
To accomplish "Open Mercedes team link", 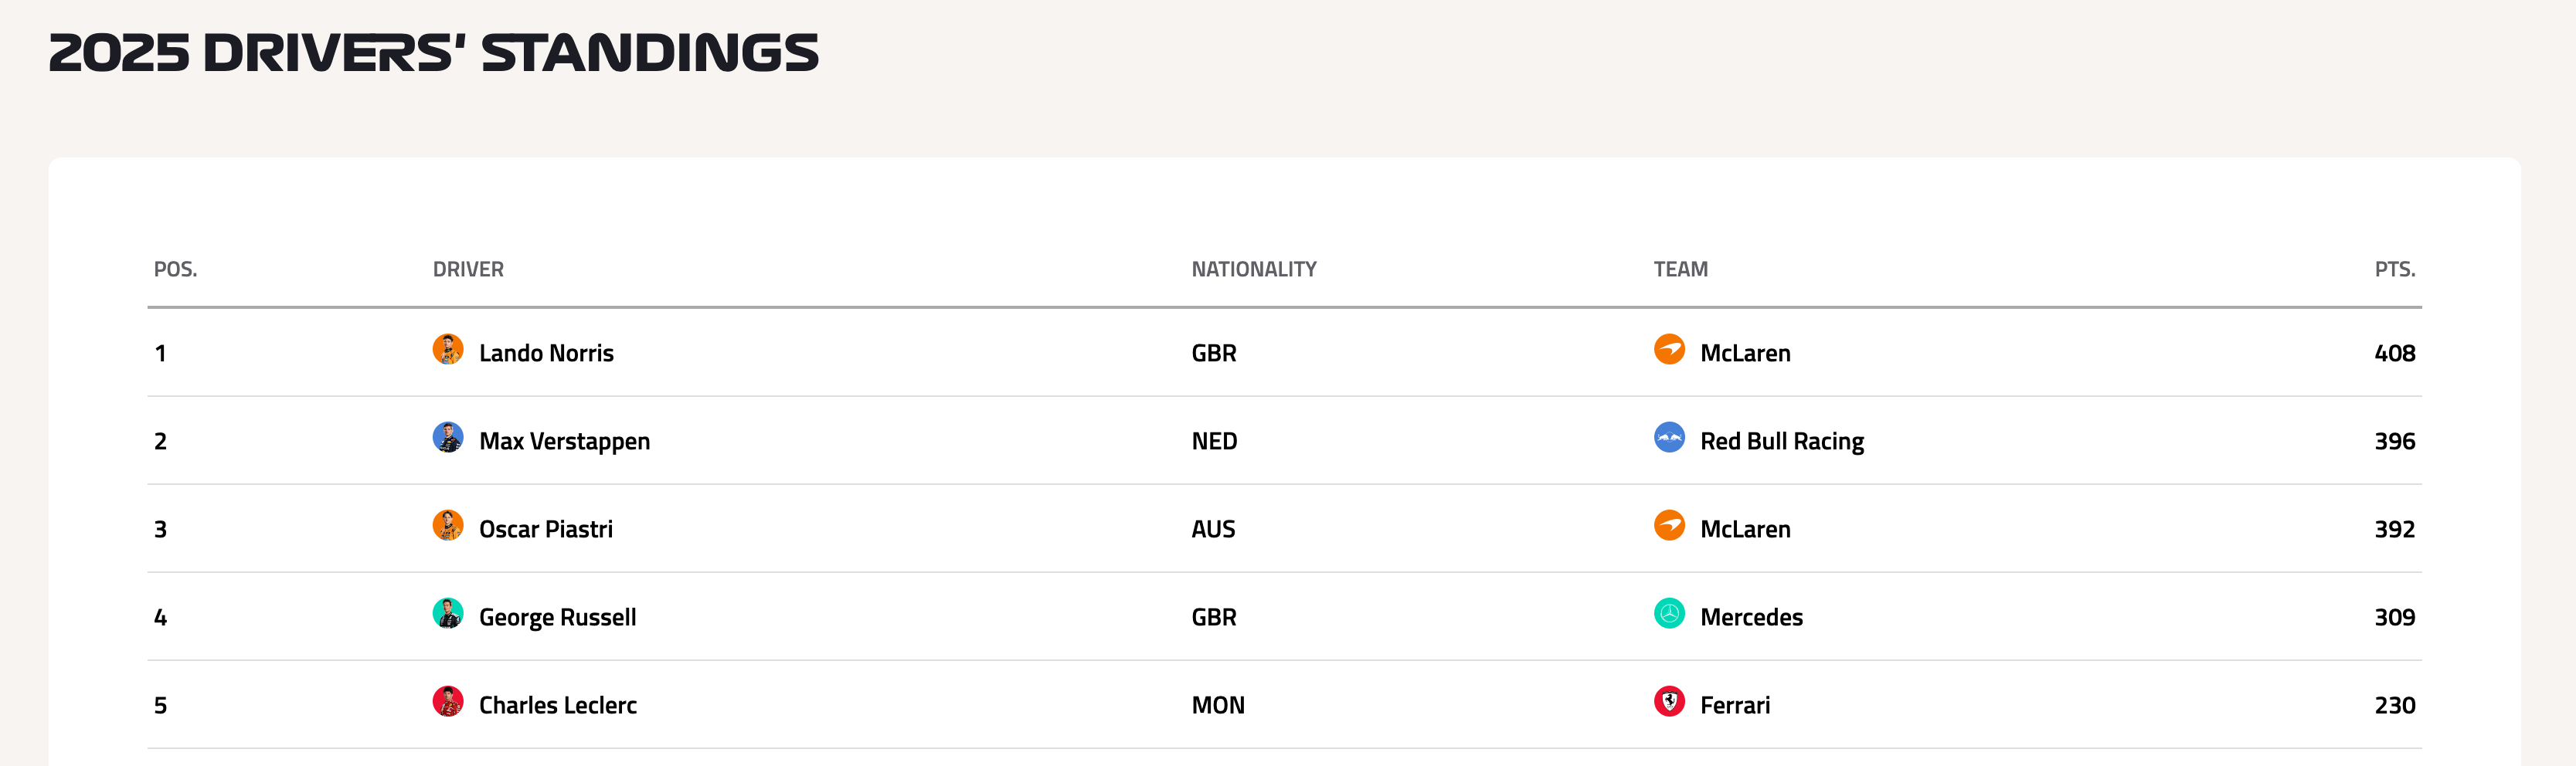I will pyautogui.click(x=1752, y=617).
